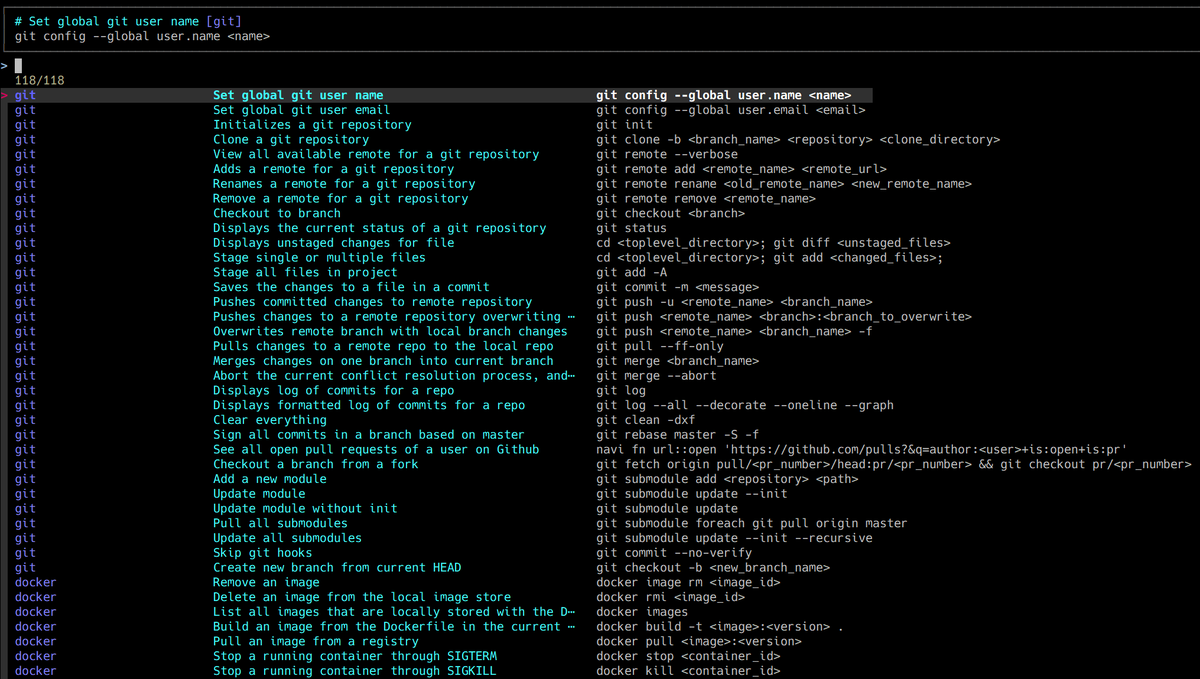
Task: Choose 'Pushes committed changes to remote repository'
Action: point(372,302)
